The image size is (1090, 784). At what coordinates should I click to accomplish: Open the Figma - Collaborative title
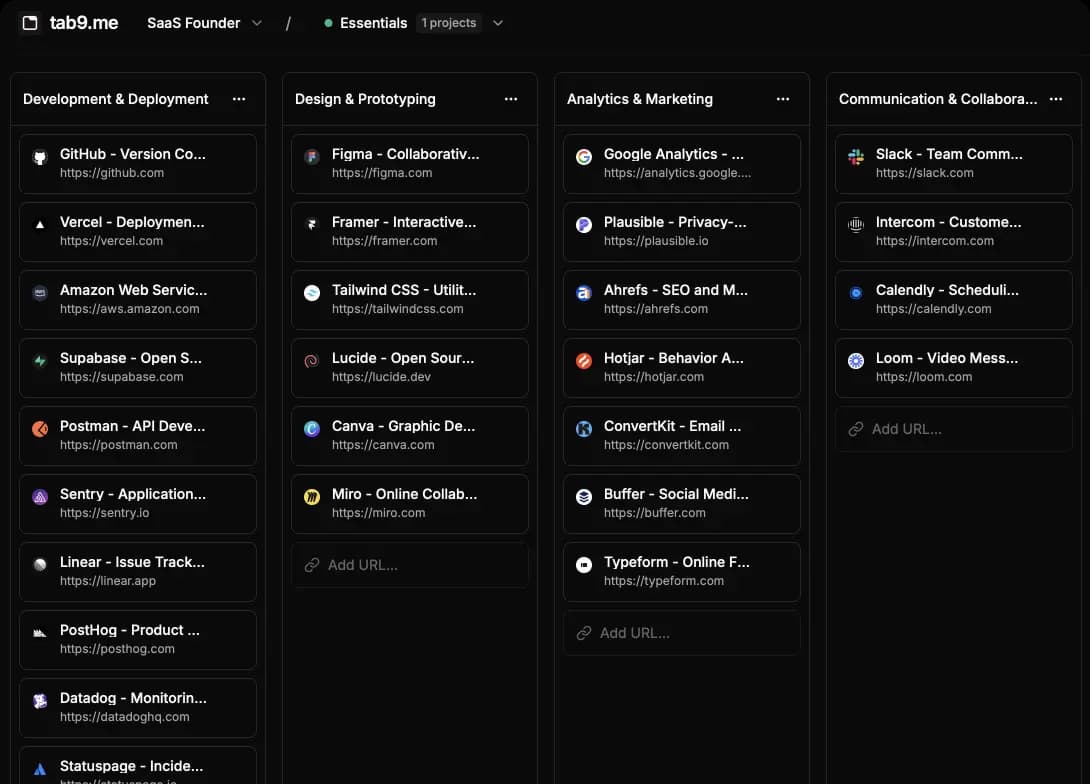coord(405,154)
